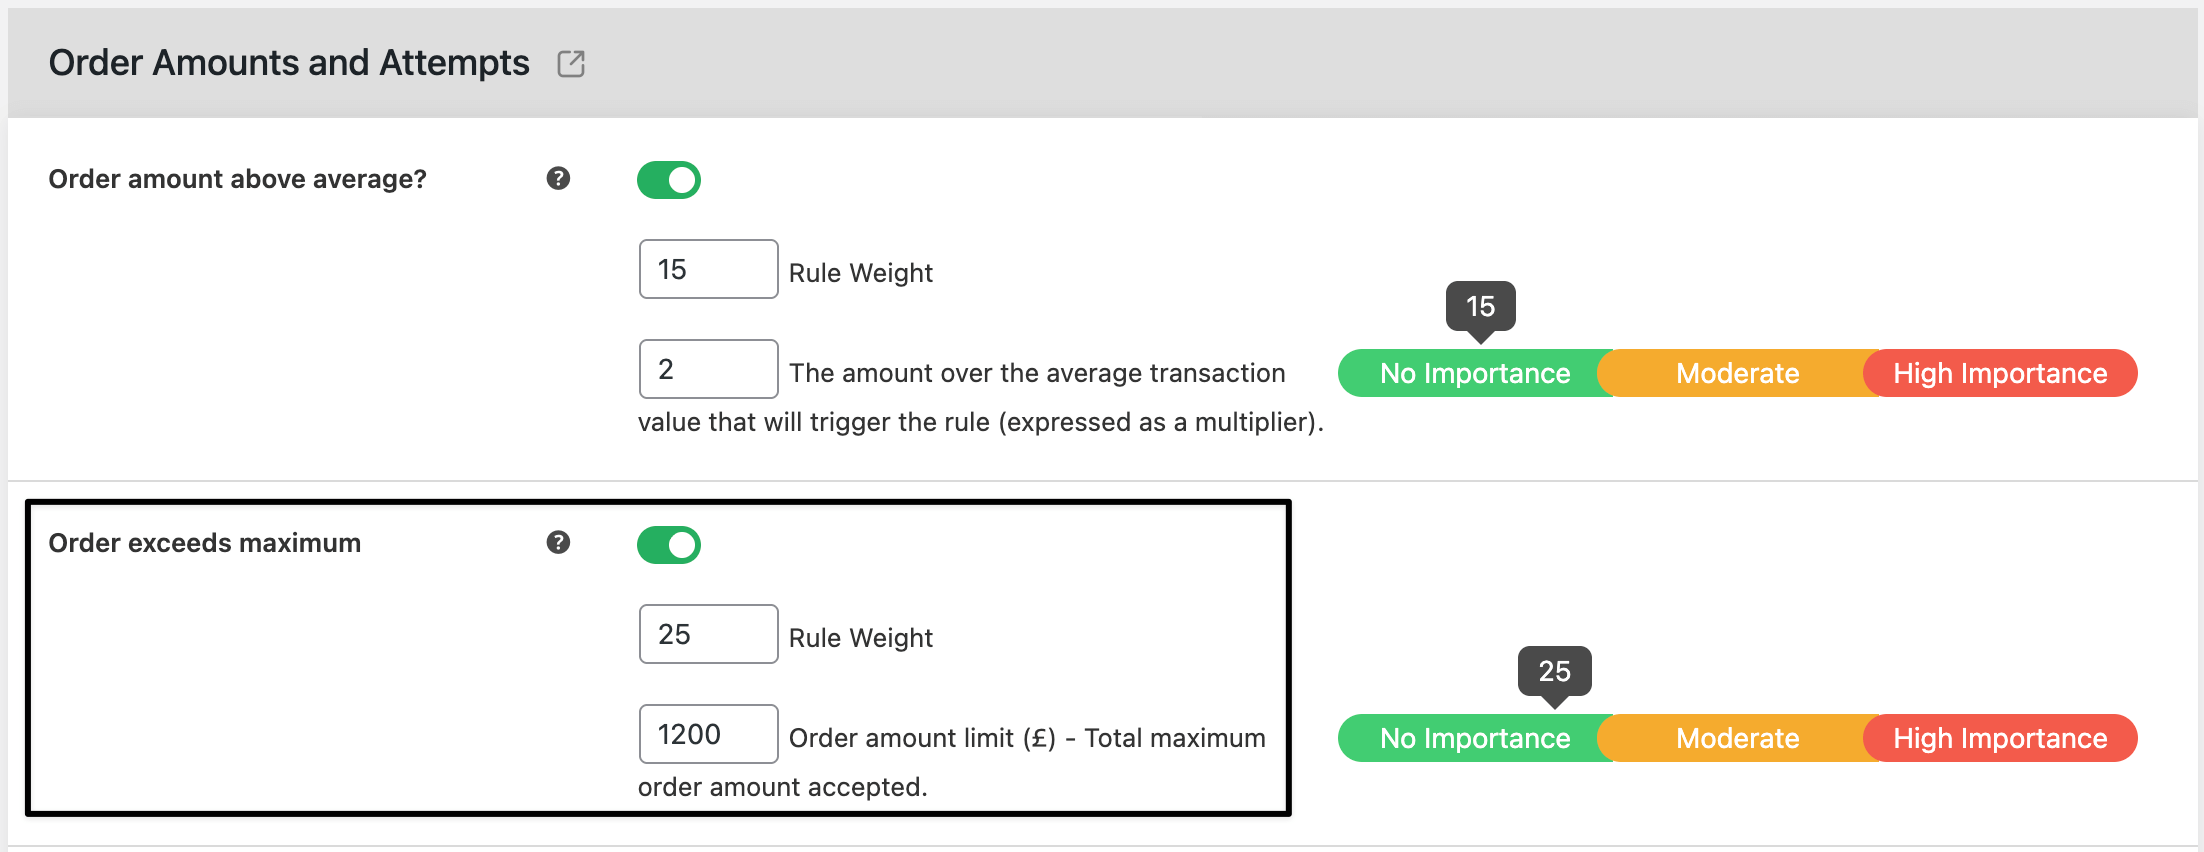Screen dimensions: 2204x852
Task: Click the Order Amounts and Attempts section heading
Action: tap(289, 63)
